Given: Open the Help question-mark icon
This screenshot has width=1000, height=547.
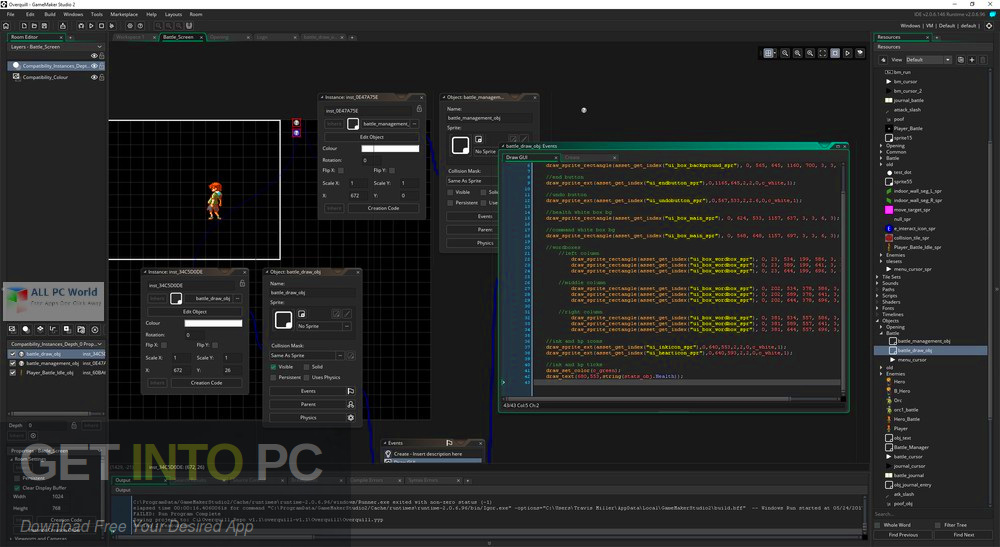Looking at the screenshot, I should pos(140,26).
